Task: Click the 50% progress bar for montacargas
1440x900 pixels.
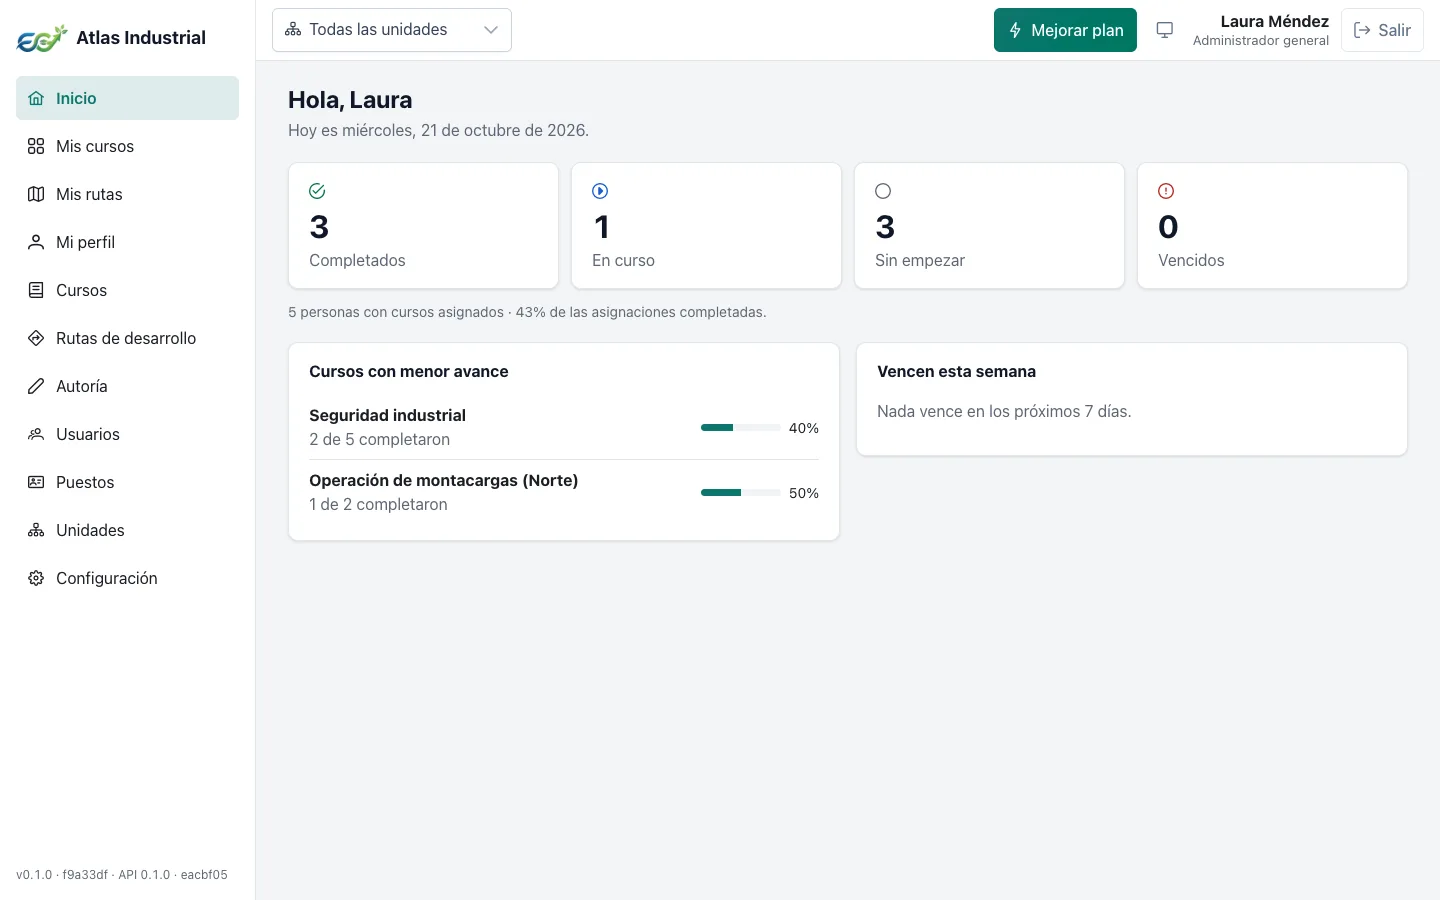Action: point(741,493)
